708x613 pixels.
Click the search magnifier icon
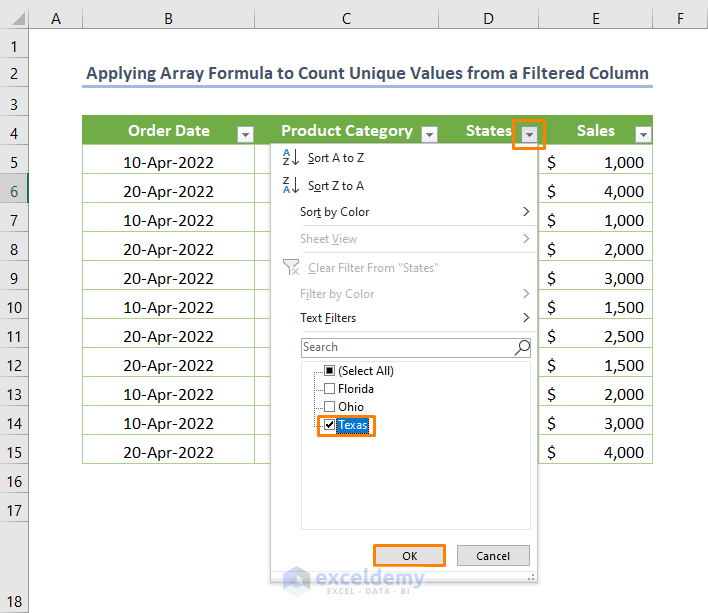point(522,347)
